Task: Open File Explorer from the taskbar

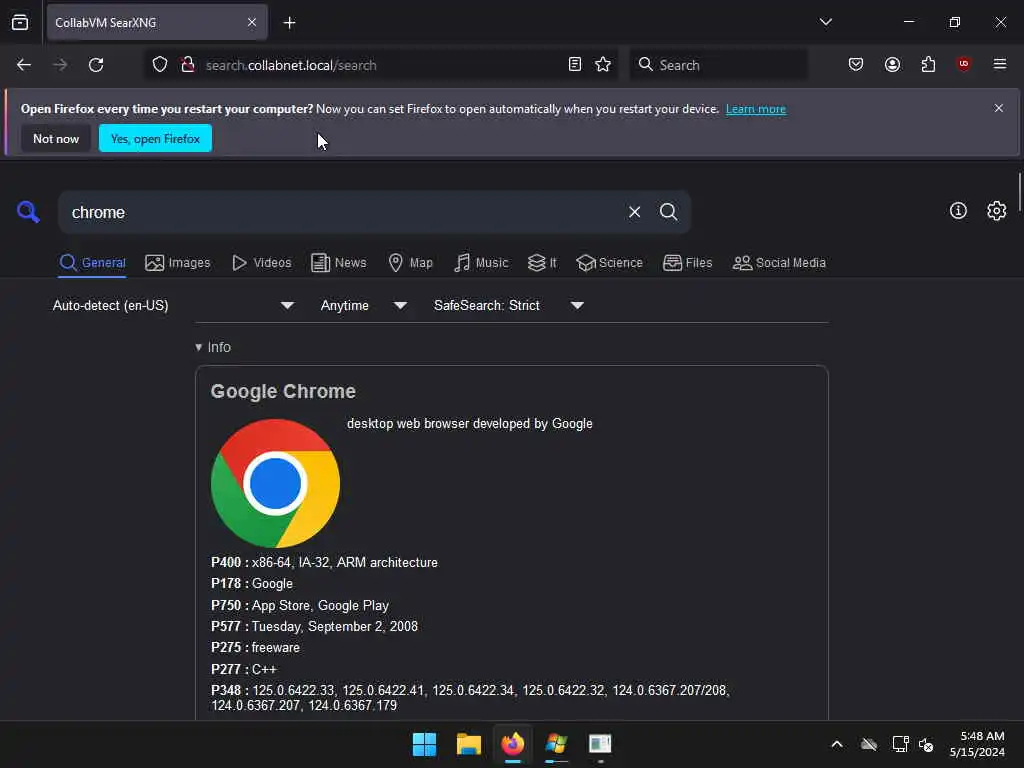Action: [468, 744]
